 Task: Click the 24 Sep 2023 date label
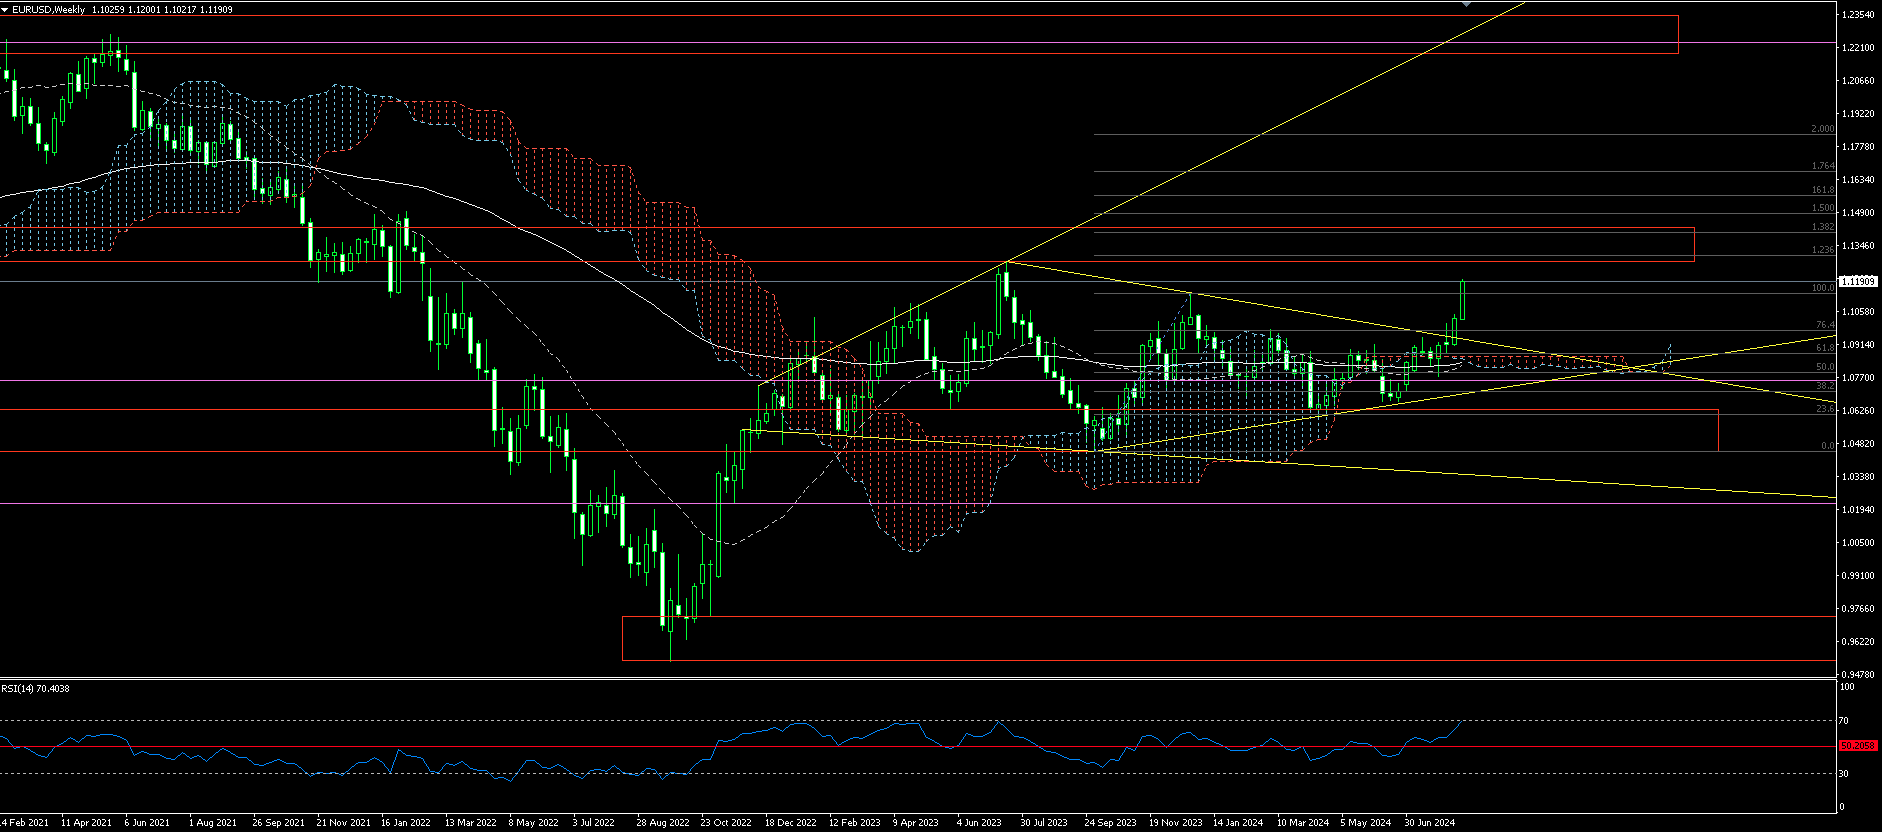coord(1110,823)
